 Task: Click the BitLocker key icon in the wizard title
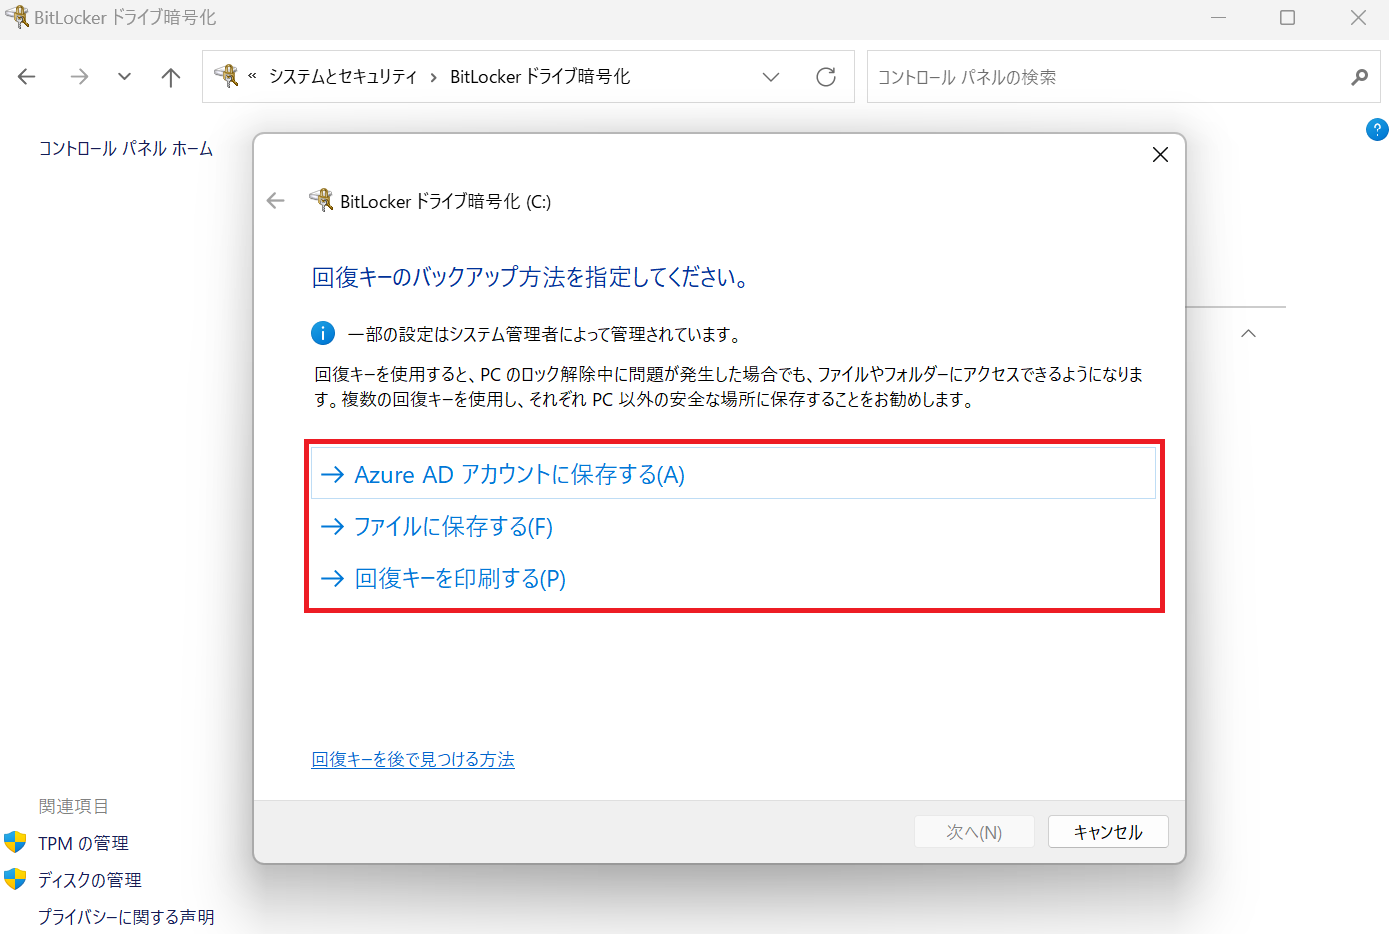pyautogui.click(x=321, y=199)
